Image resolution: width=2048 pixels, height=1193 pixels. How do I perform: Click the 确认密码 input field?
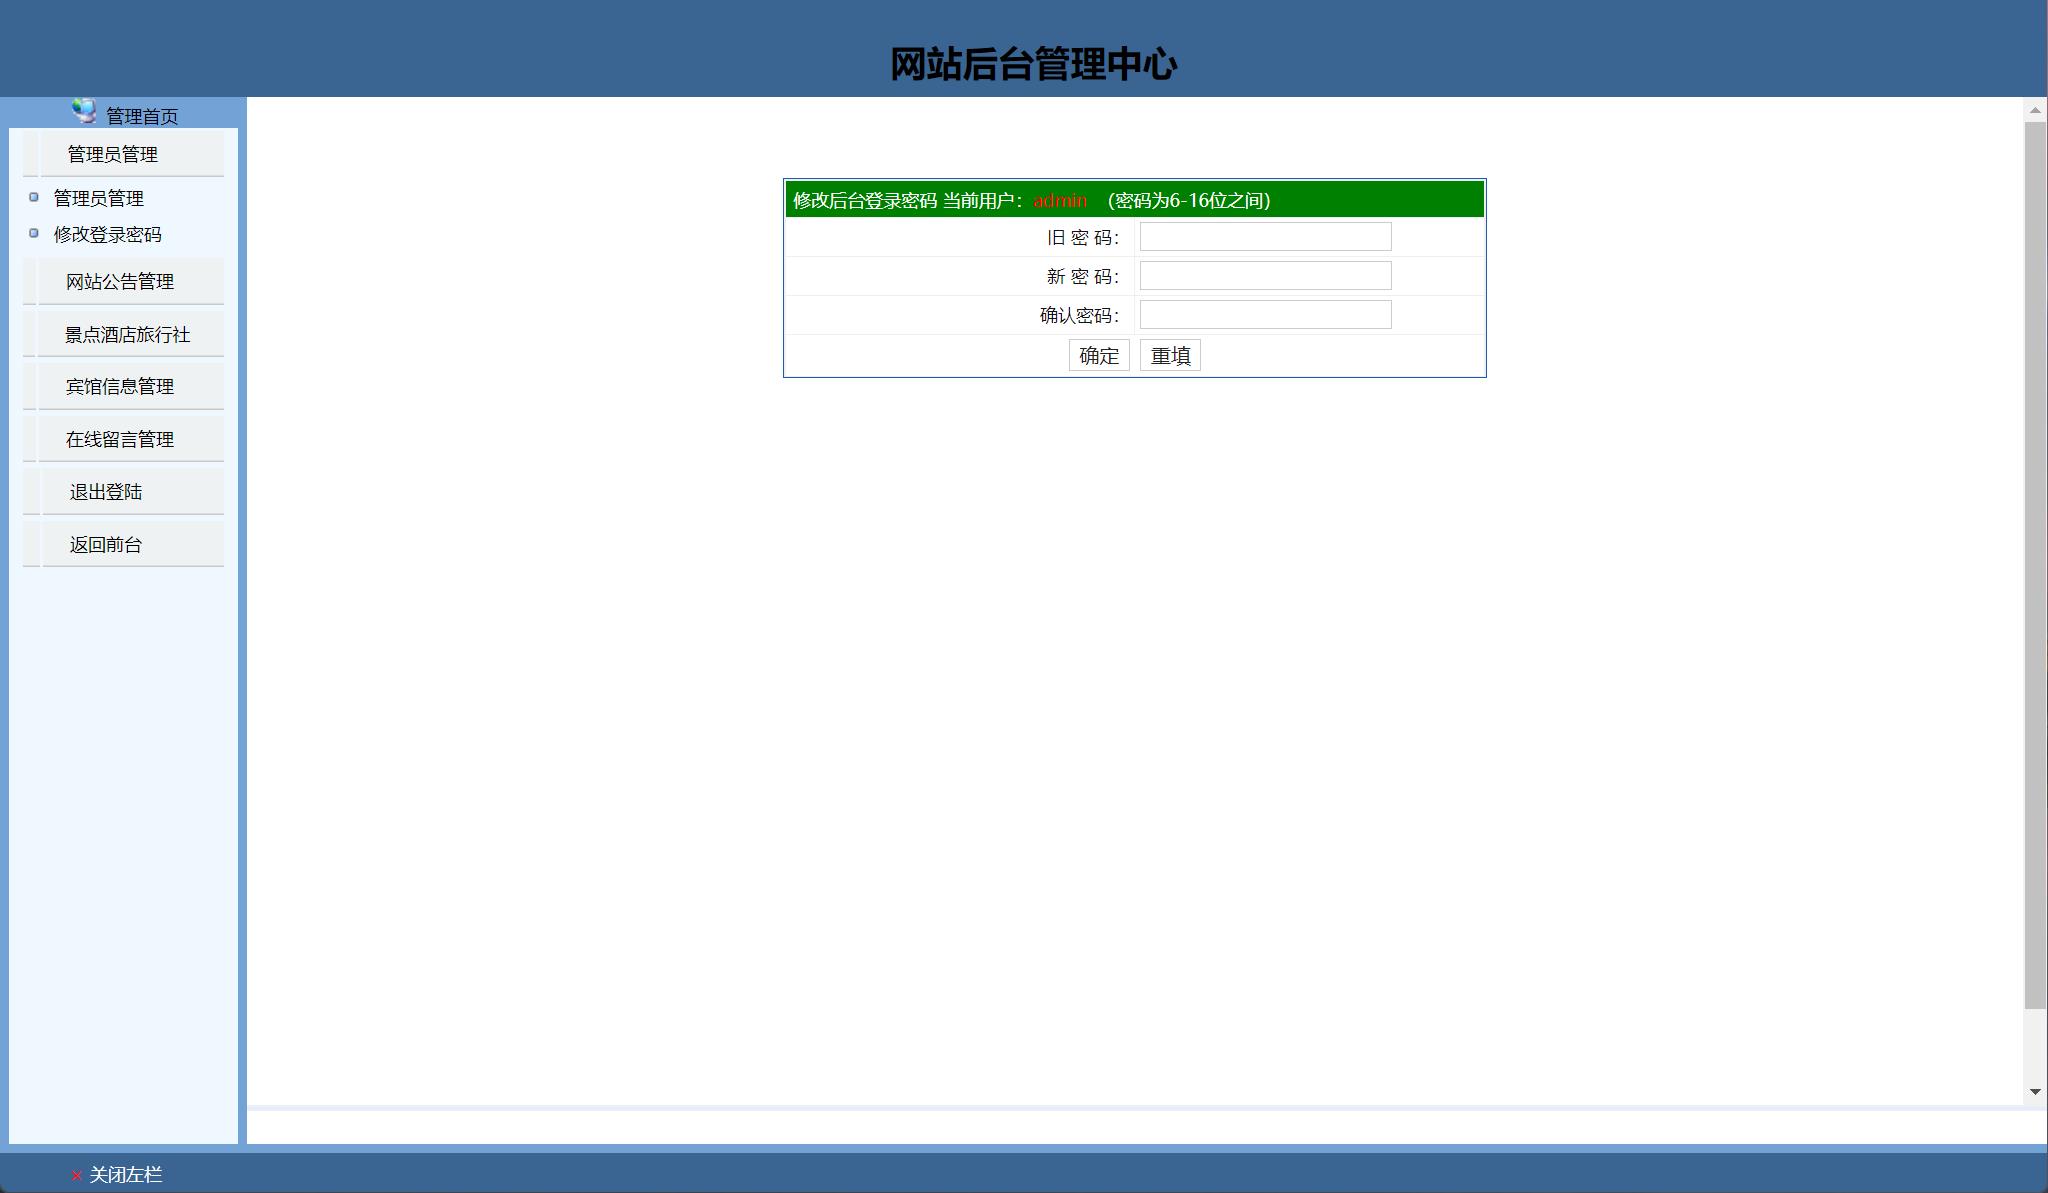(x=1265, y=315)
